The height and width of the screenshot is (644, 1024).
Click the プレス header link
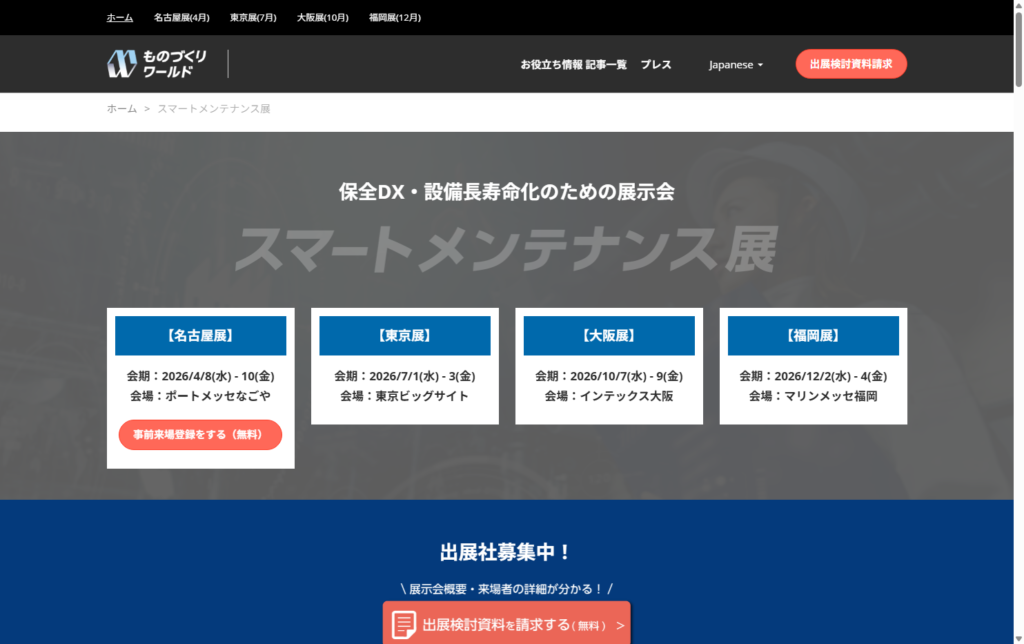click(x=656, y=64)
